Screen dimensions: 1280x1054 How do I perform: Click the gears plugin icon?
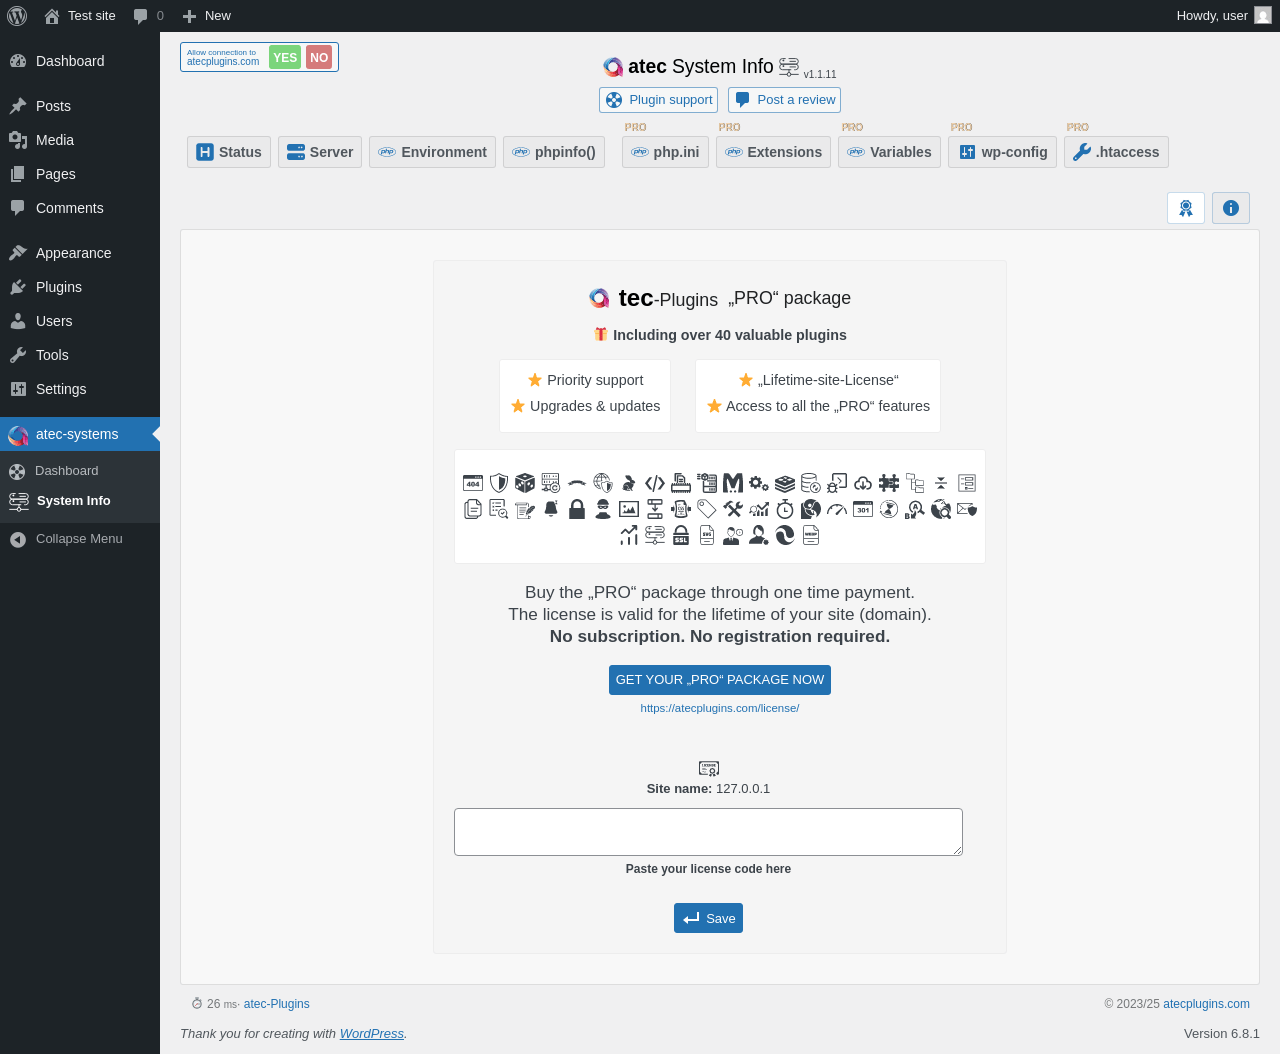(759, 483)
